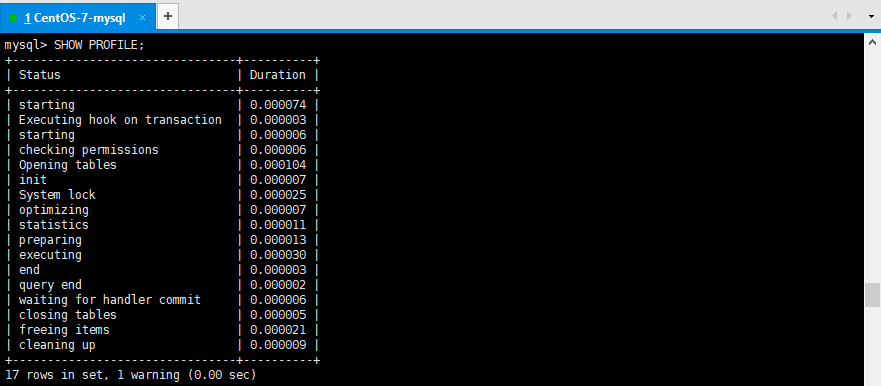Click the cleaning up status row
This screenshot has height=386, width=881.
tap(162, 345)
